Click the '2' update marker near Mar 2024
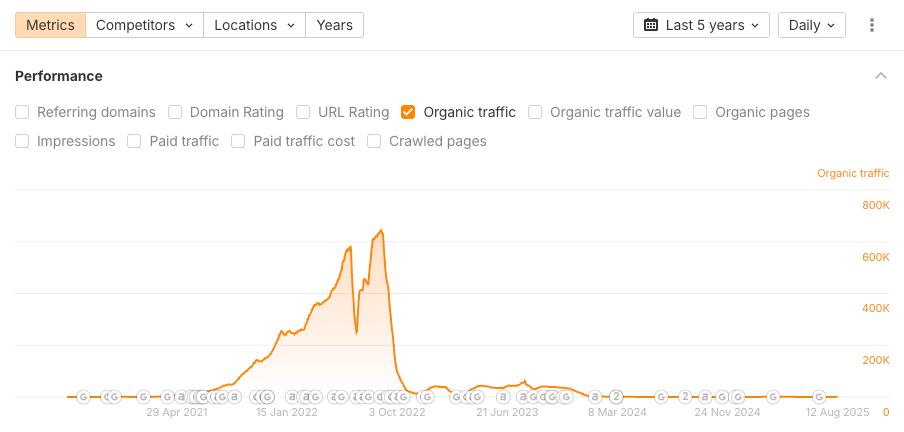Screen dimensions: 904x432 pyautogui.click(x=617, y=396)
